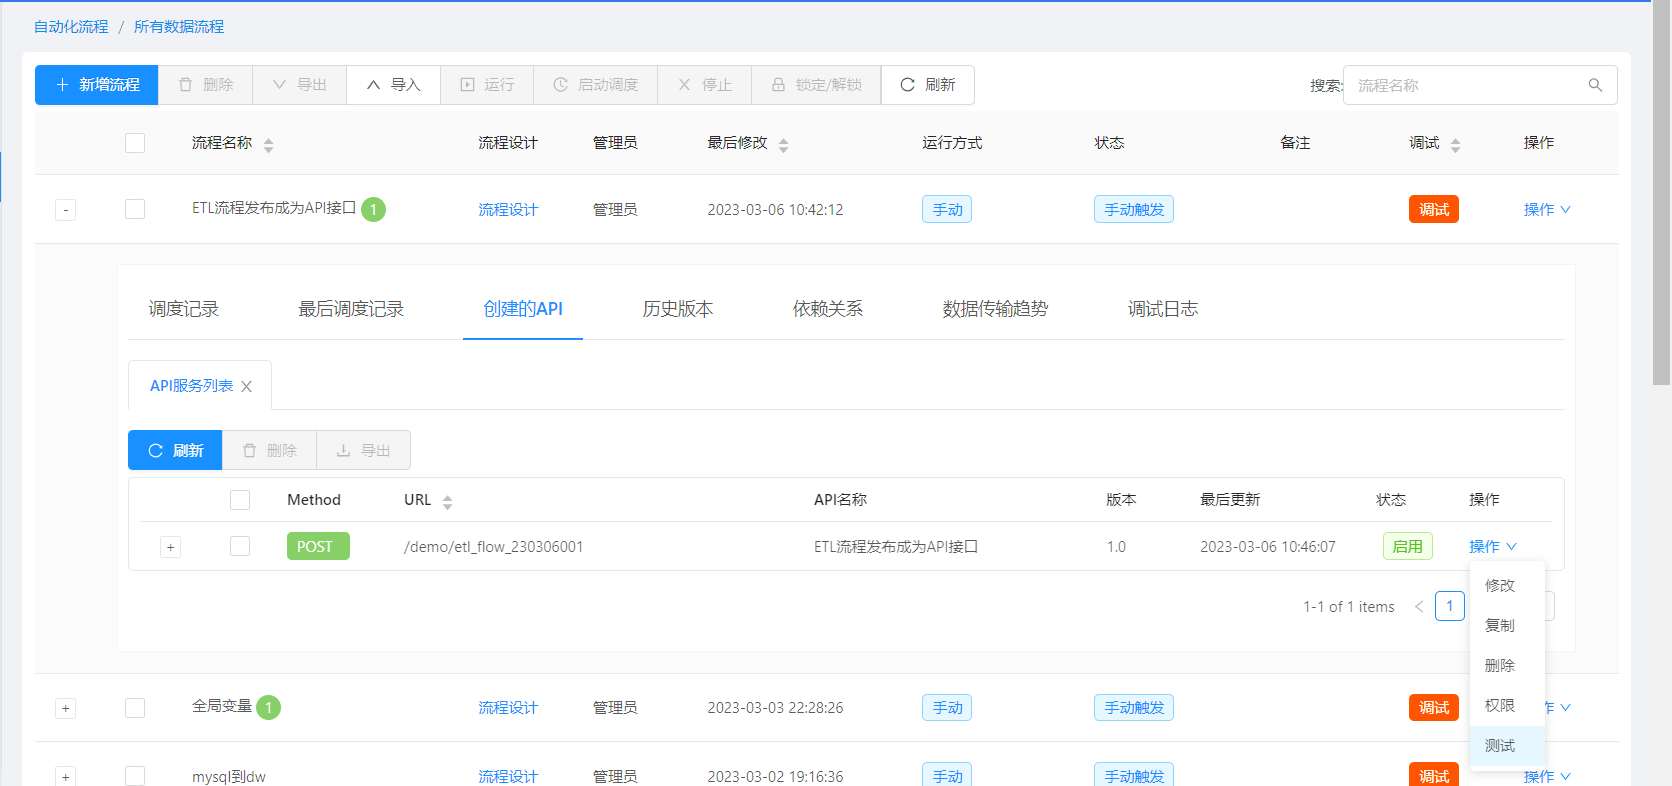Switch to the 最后调度记录 tab

click(351, 309)
